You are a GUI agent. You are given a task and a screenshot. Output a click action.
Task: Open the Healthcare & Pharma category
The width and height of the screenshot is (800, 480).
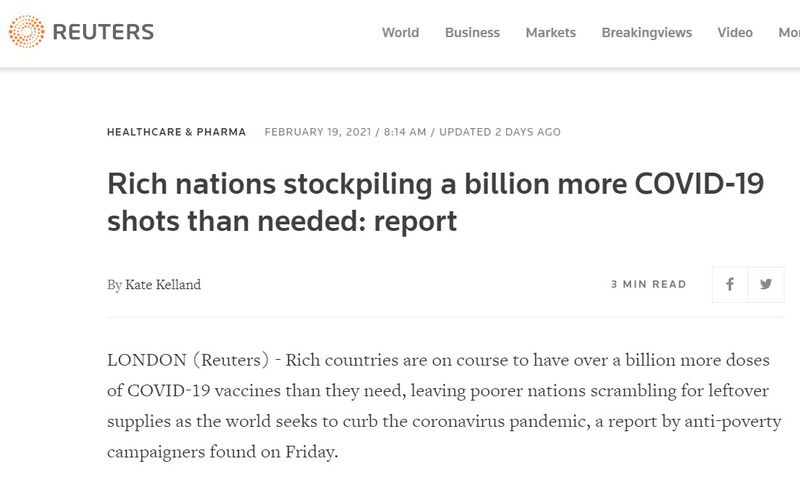click(x=176, y=132)
